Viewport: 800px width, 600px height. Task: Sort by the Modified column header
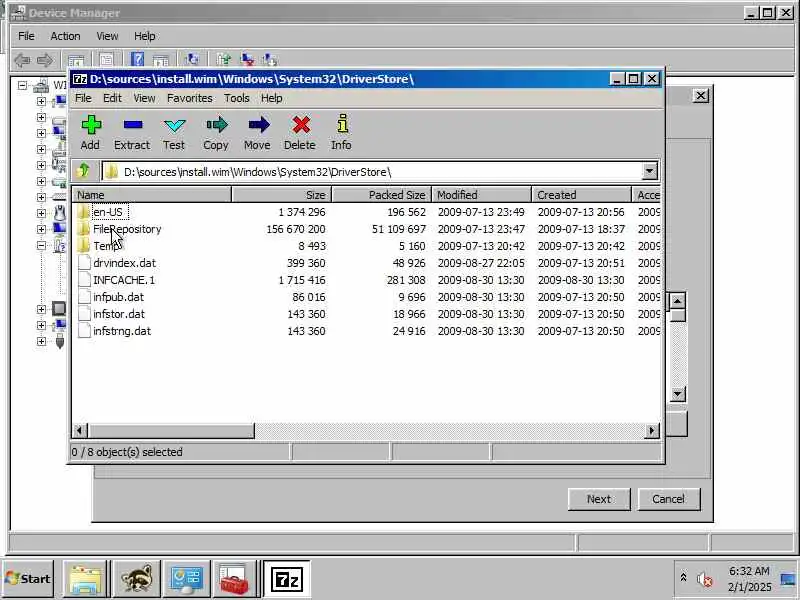click(x=482, y=195)
